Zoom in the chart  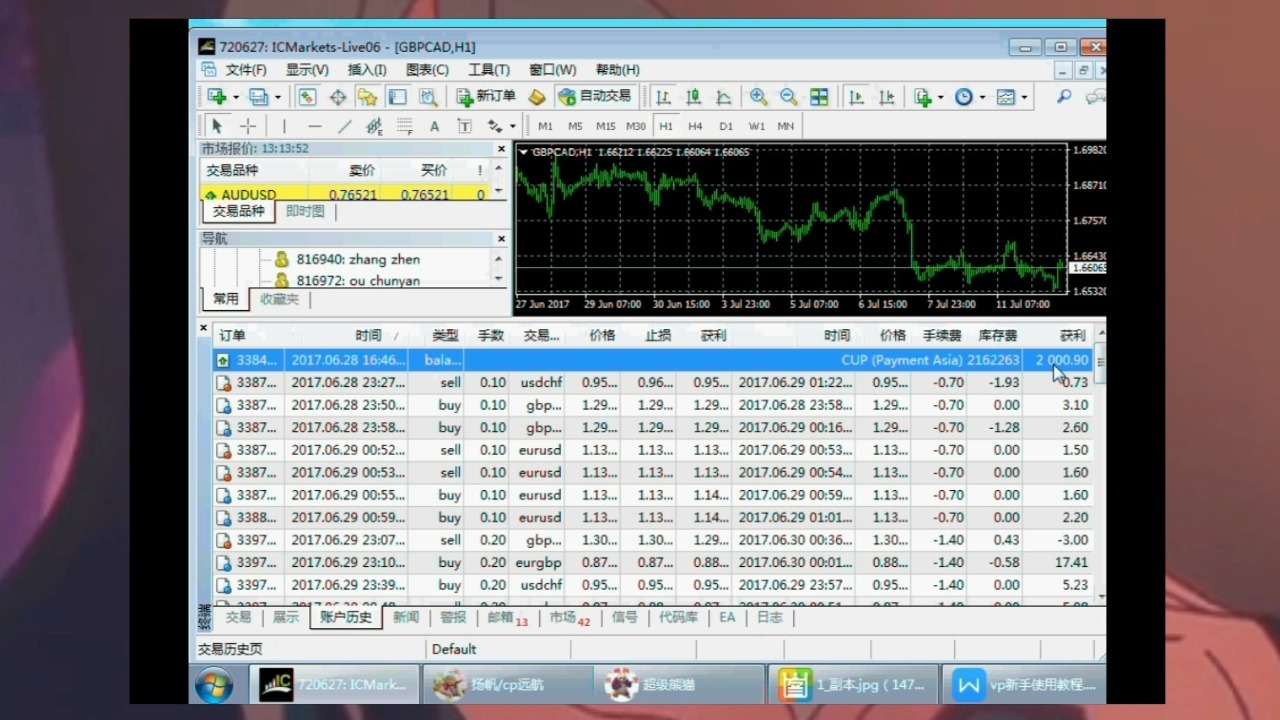pos(759,97)
